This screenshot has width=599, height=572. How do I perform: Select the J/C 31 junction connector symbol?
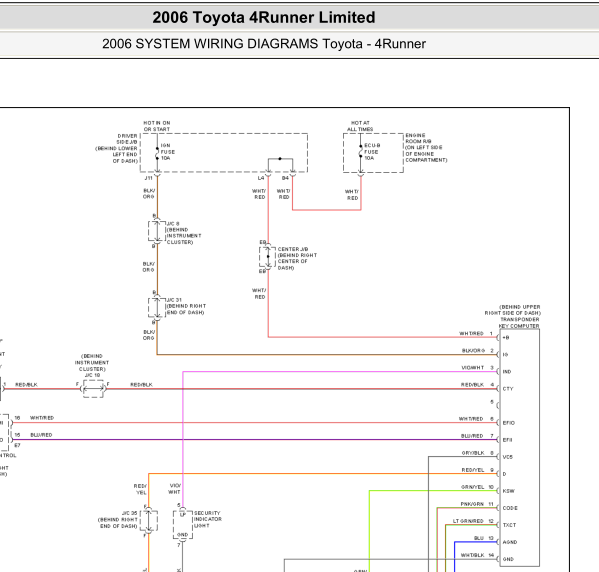click(x=157, y=308)
